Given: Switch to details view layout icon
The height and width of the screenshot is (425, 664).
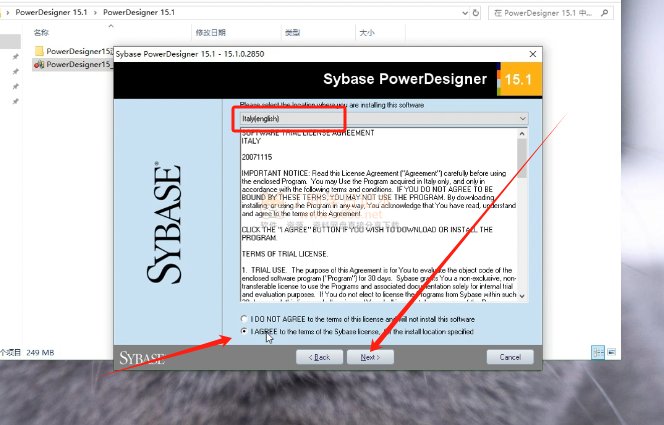Looking at the screenshot, I should (x=597, y=352).
